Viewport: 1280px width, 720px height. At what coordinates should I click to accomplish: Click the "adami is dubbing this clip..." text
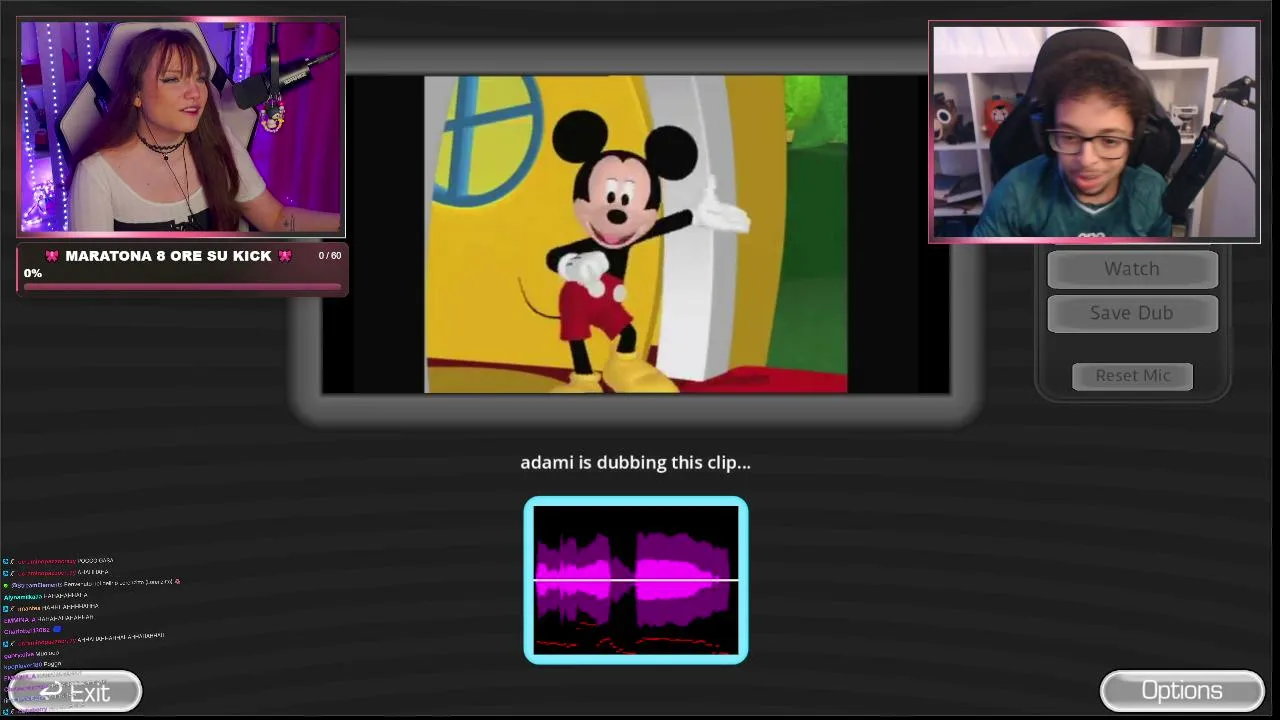pyautogui.click(x=635, y=462)
